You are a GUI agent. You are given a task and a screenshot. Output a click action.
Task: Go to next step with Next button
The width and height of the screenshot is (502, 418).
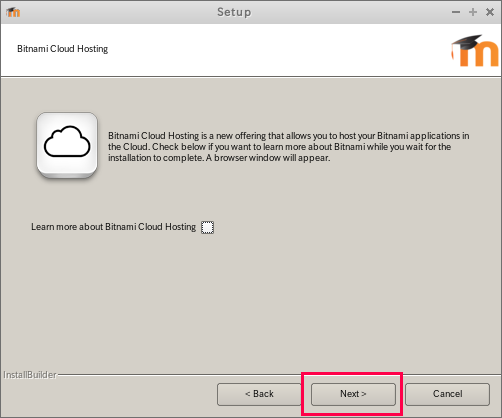point(353,394)
